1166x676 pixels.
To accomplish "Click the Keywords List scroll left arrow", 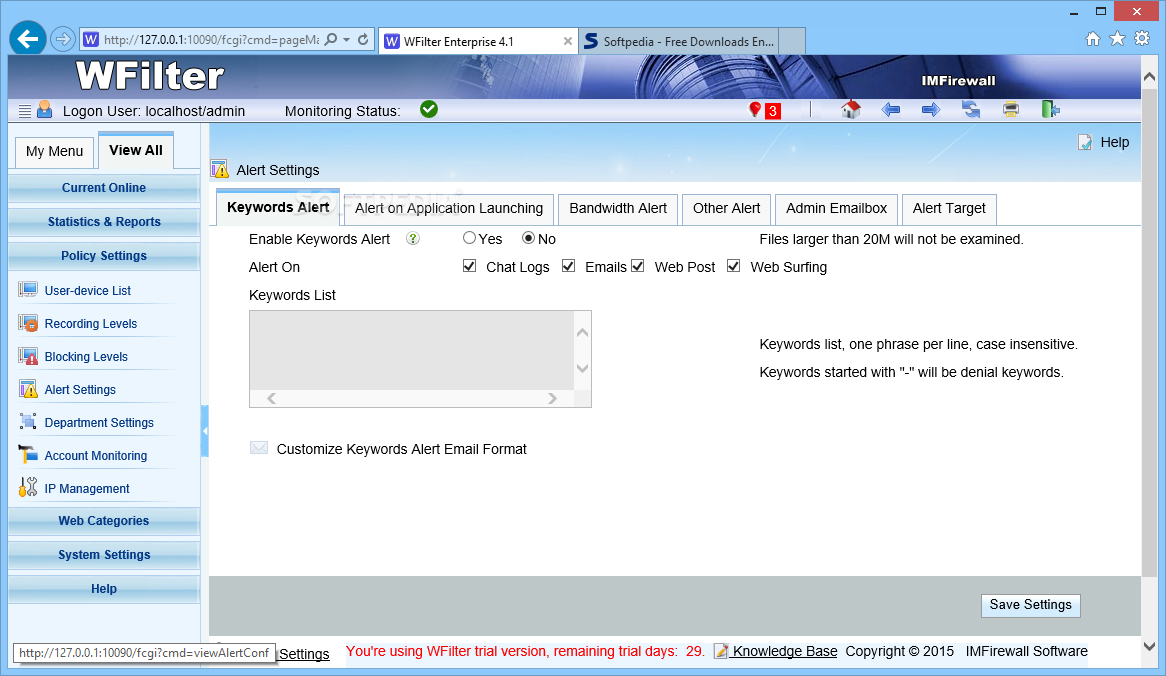I will click(271, 399).
